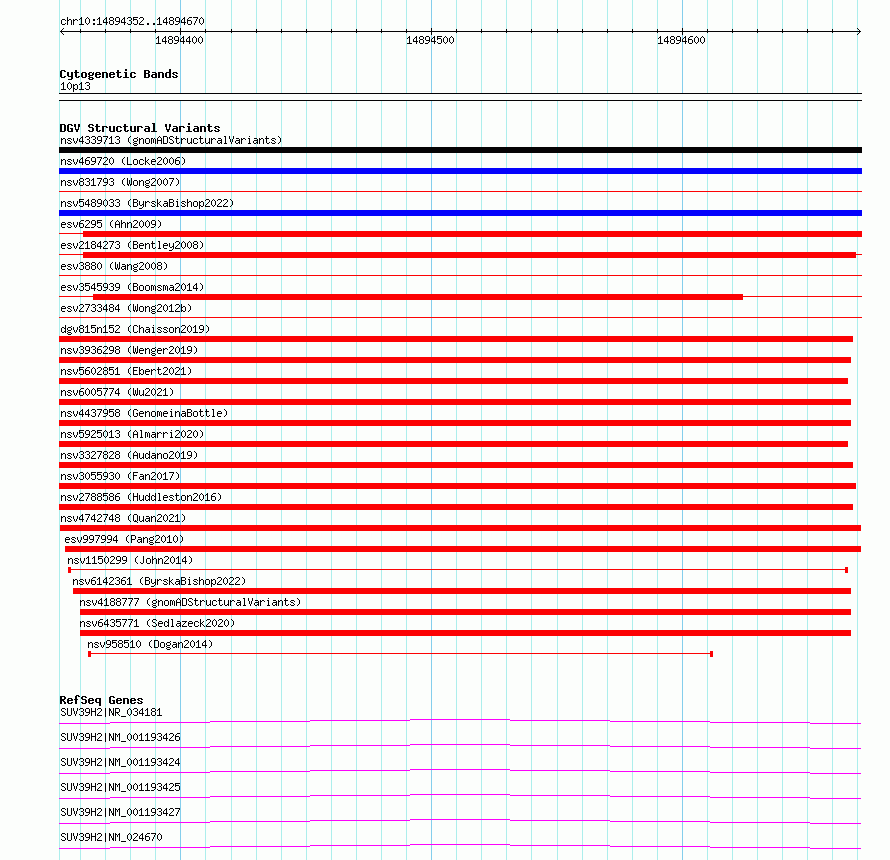Select variant nsv4188777 (gnomADStructuralVariants)
Screen dimensions: 890x860
tap(190, 602)
